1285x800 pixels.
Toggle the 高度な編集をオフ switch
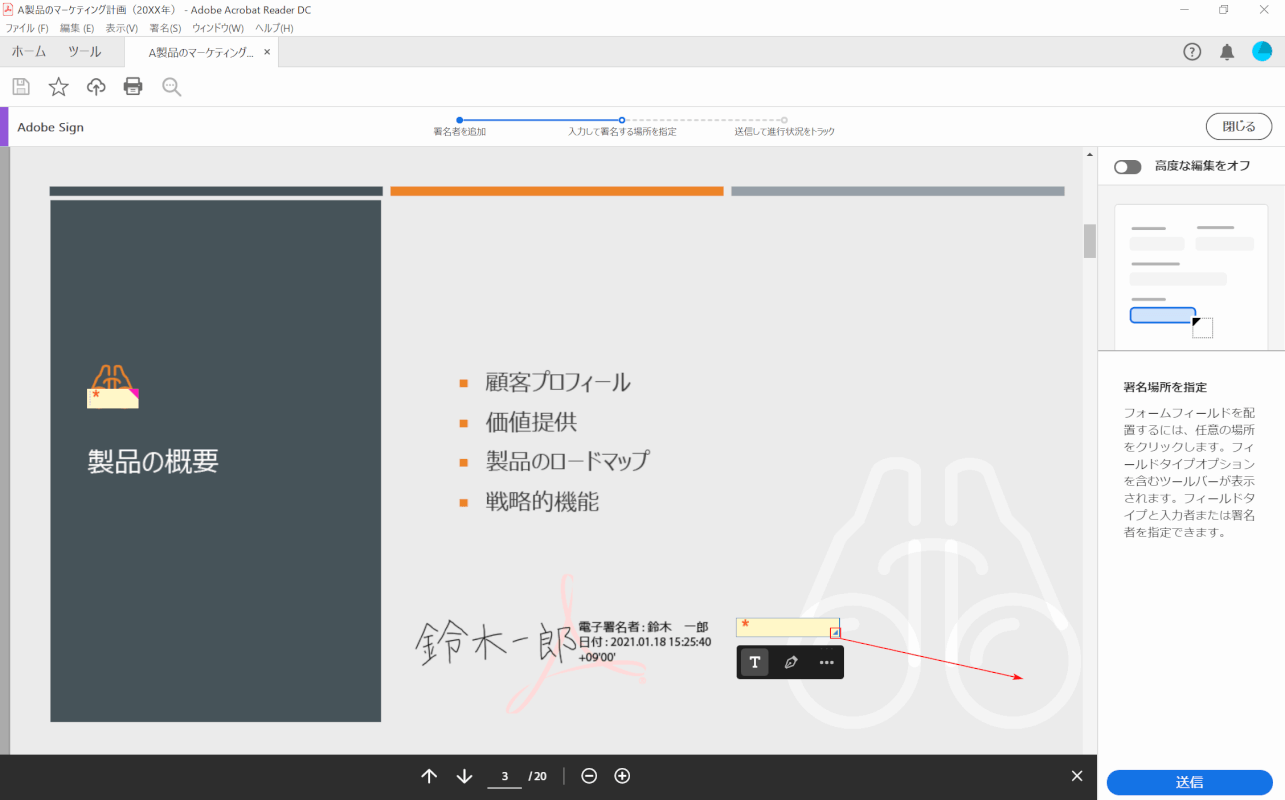(1127, 167)
